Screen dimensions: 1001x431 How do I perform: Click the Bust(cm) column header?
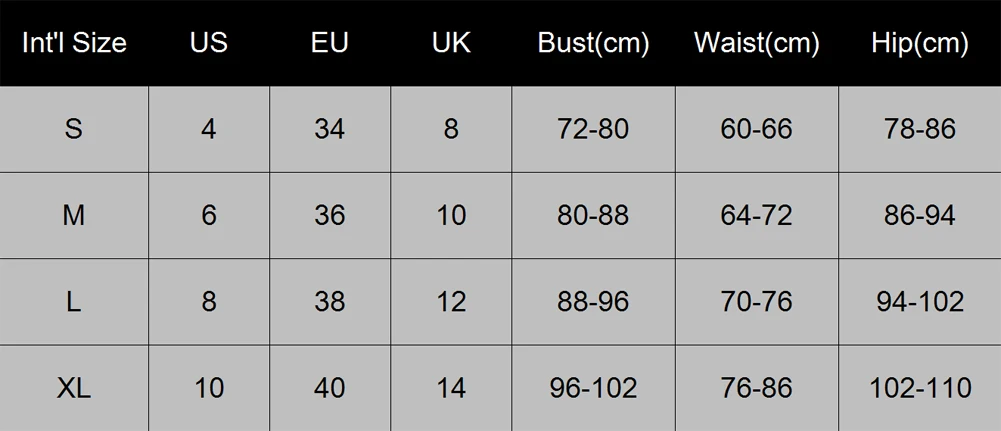click(593, 43)
